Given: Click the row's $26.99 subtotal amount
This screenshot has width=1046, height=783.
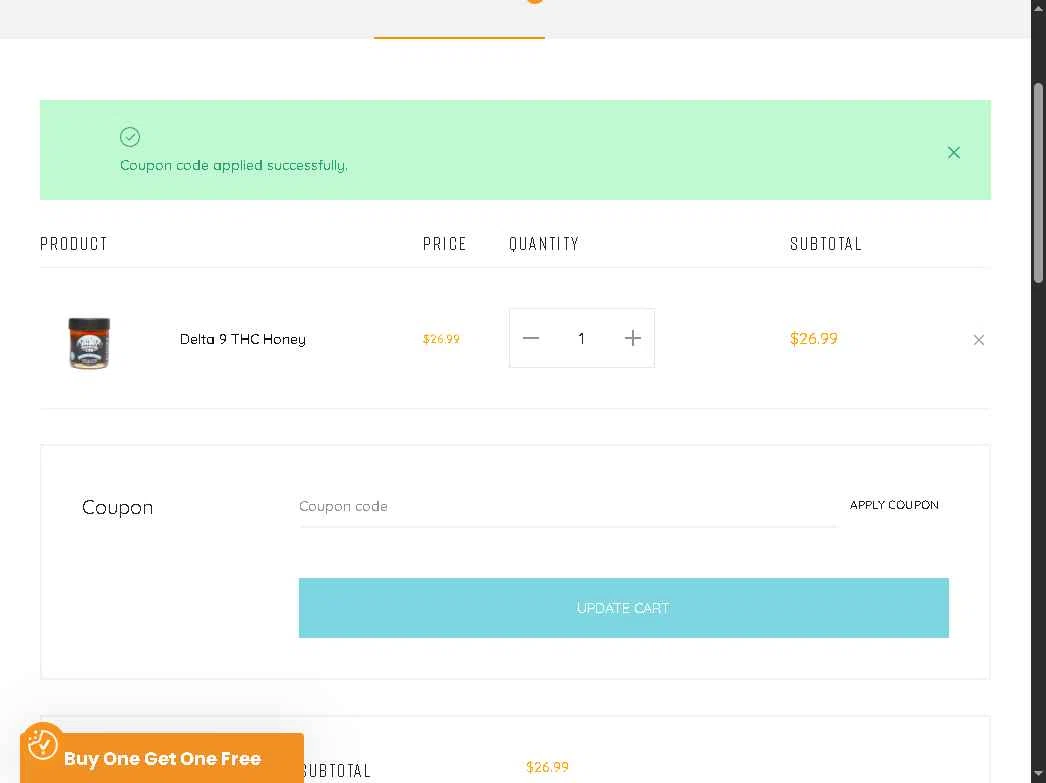Looking at the screenshot, I should pos(813,339).
